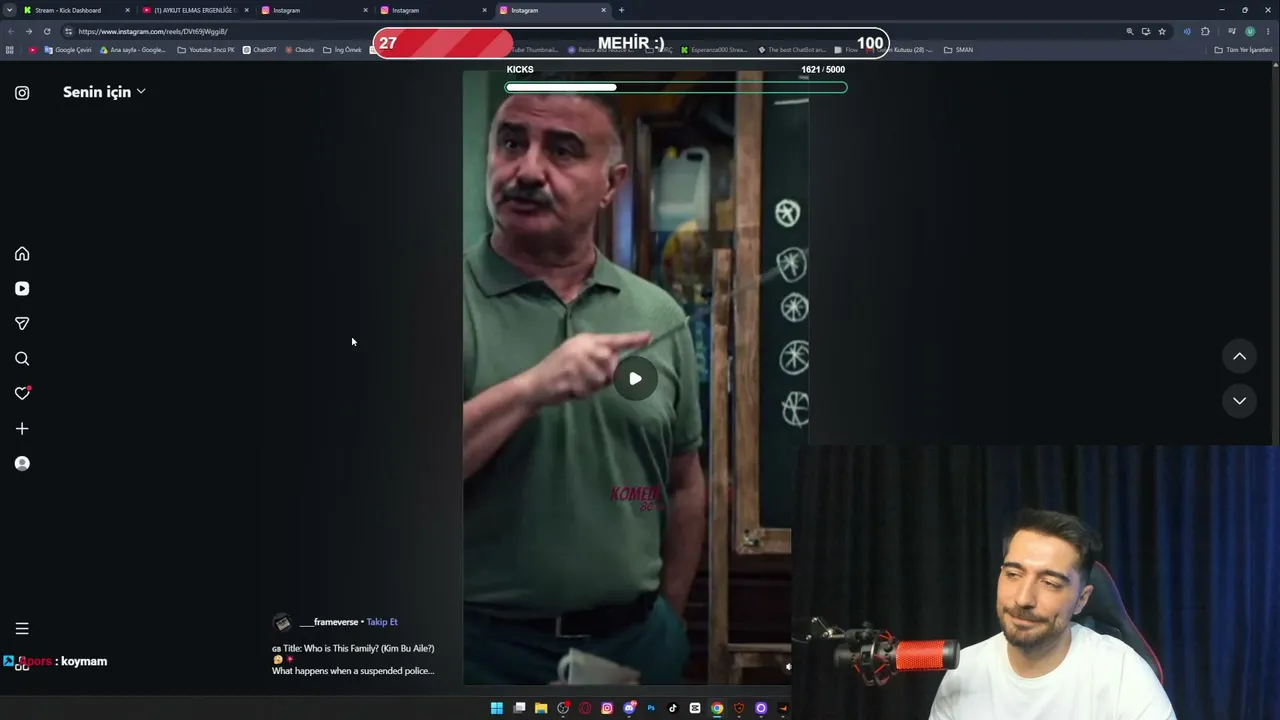
Task: Open Instagram app from taskbar
Action: 607,708
